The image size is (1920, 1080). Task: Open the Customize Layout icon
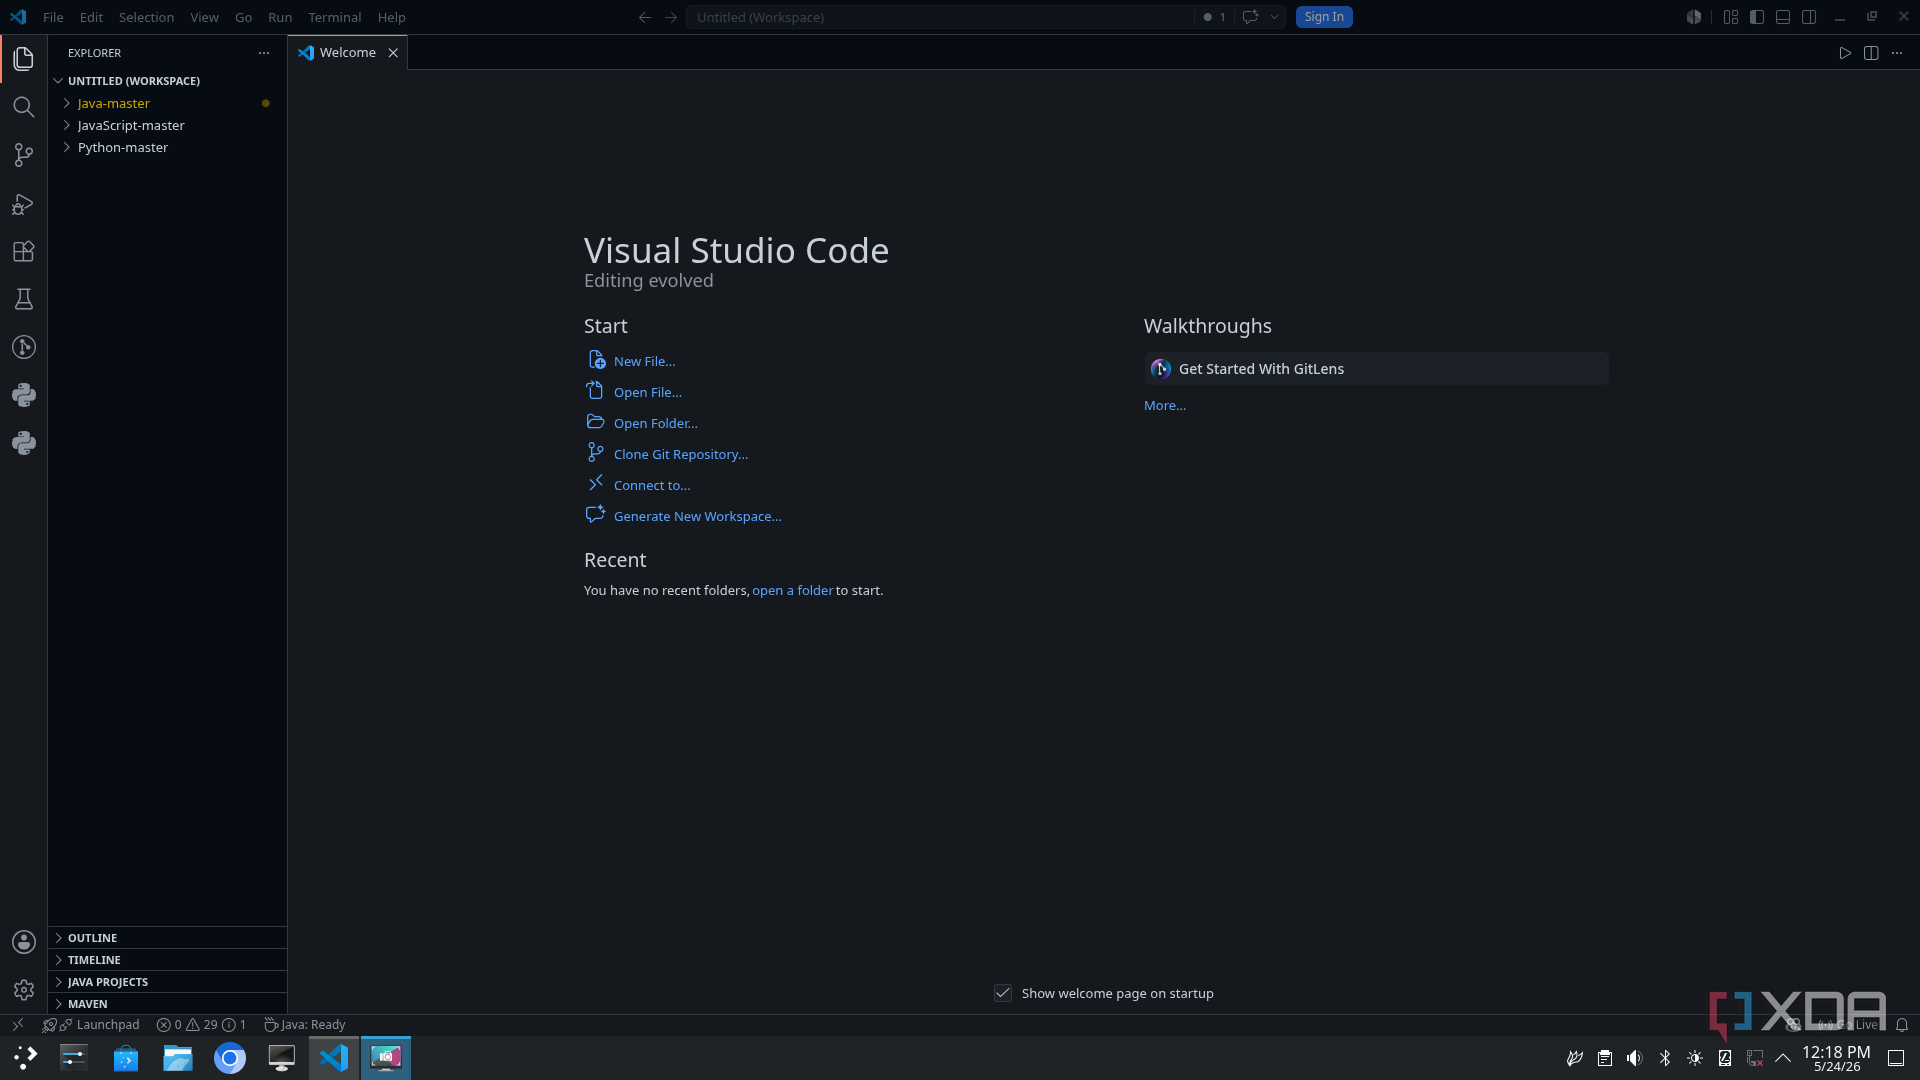[1731, 17]
